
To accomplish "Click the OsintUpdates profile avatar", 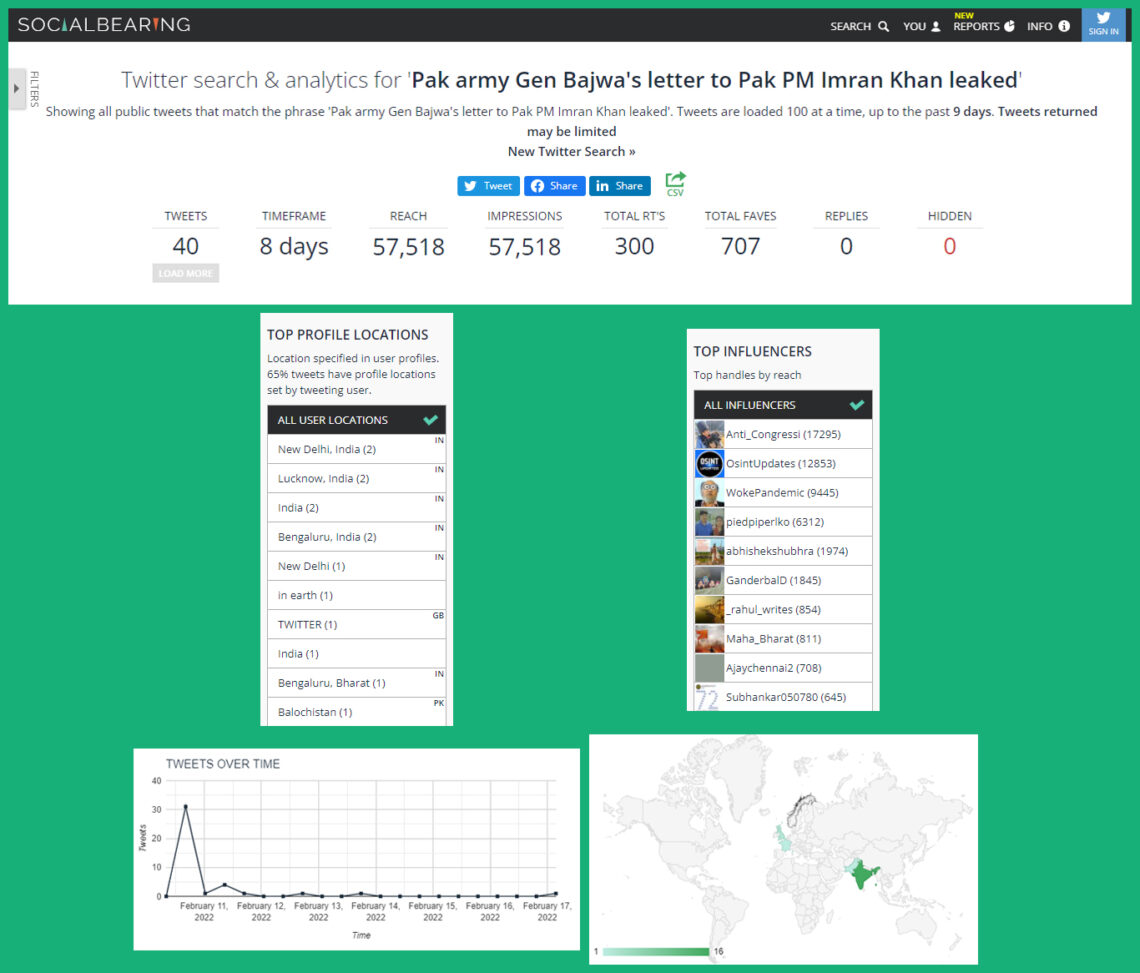I will coord(709,464).
